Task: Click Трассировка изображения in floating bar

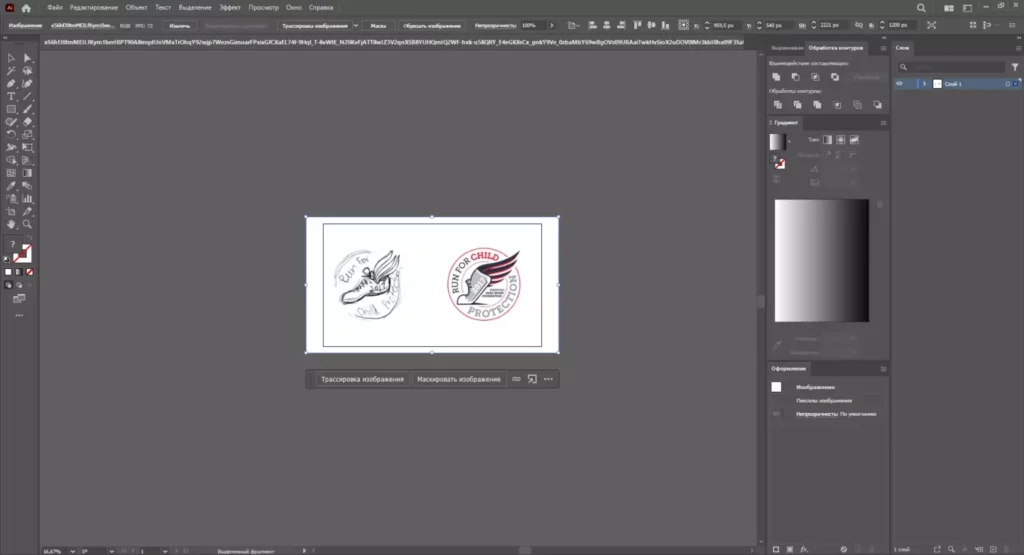Action: pos(362,379)
